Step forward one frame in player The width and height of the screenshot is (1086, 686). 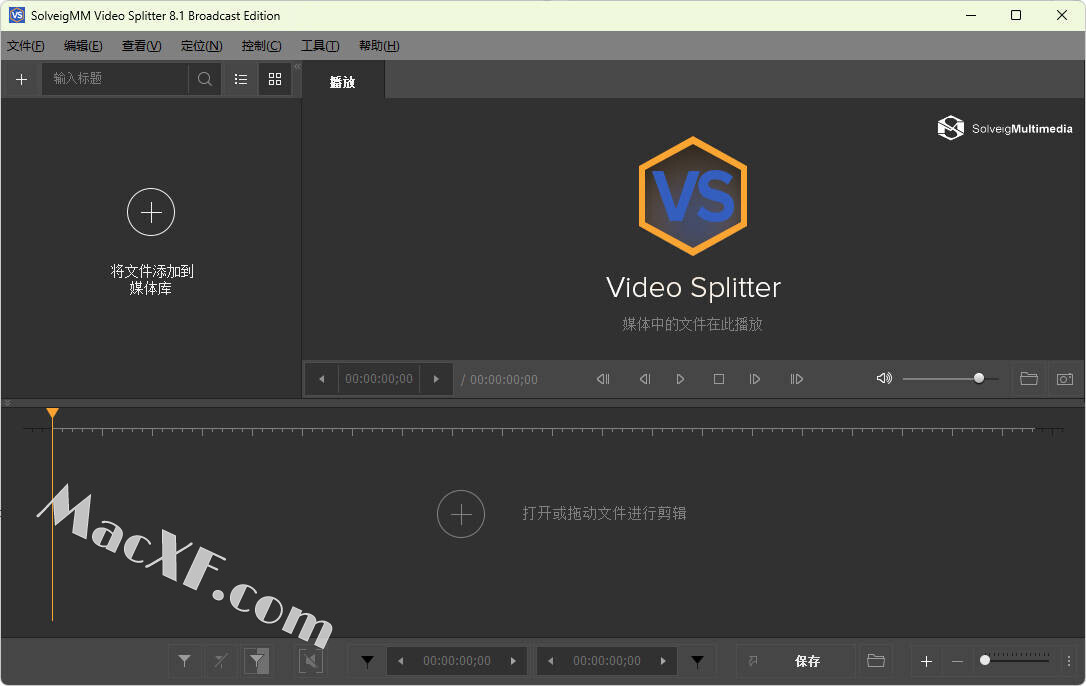[x=755, y=379]
